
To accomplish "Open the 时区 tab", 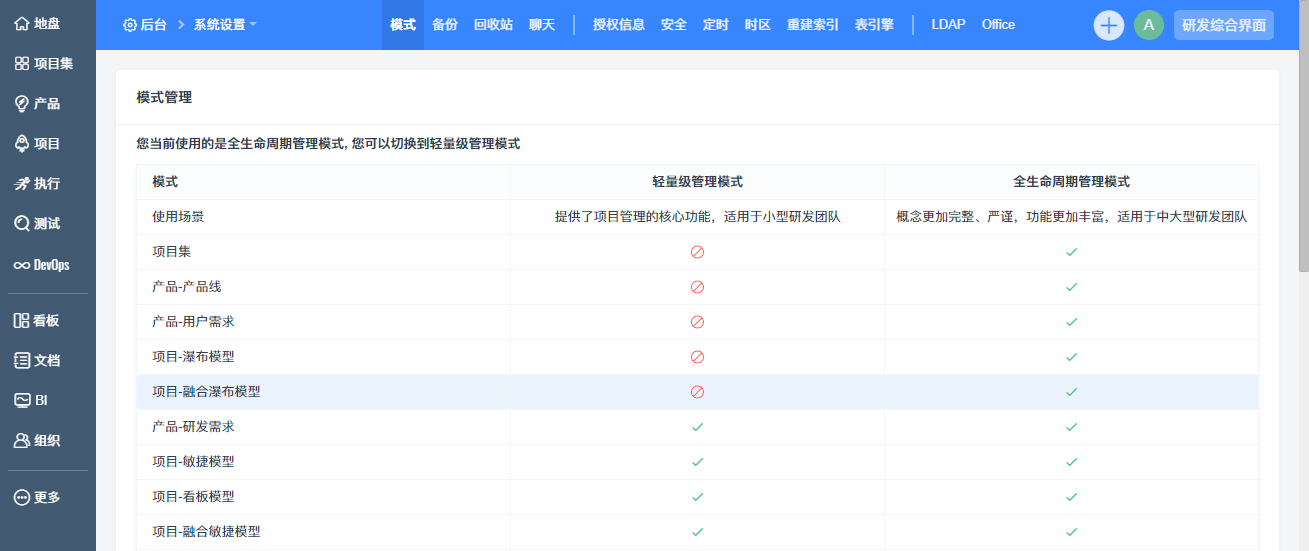I will tap(758, 25).
